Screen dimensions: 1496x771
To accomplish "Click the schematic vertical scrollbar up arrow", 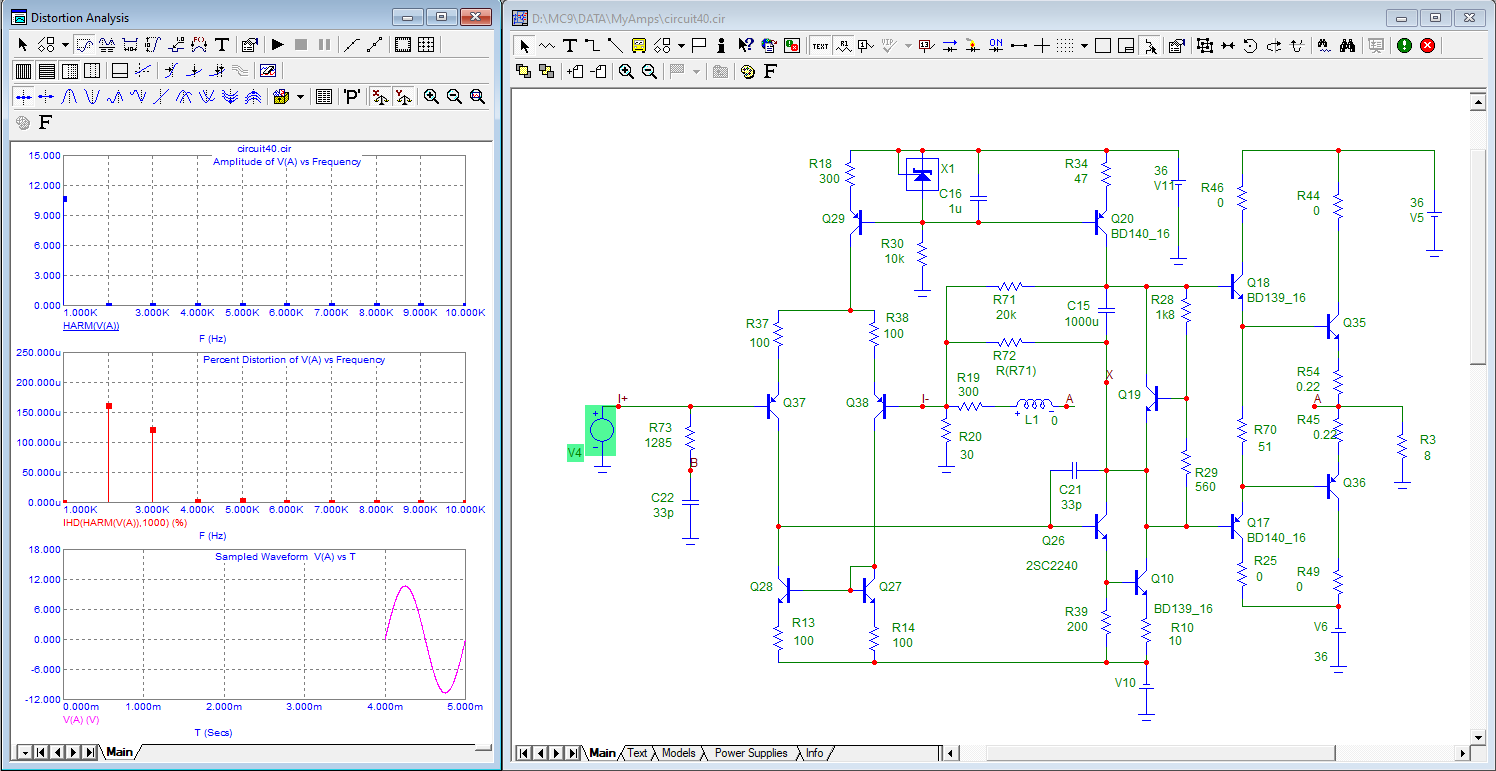I will [x=1478, y=101].
